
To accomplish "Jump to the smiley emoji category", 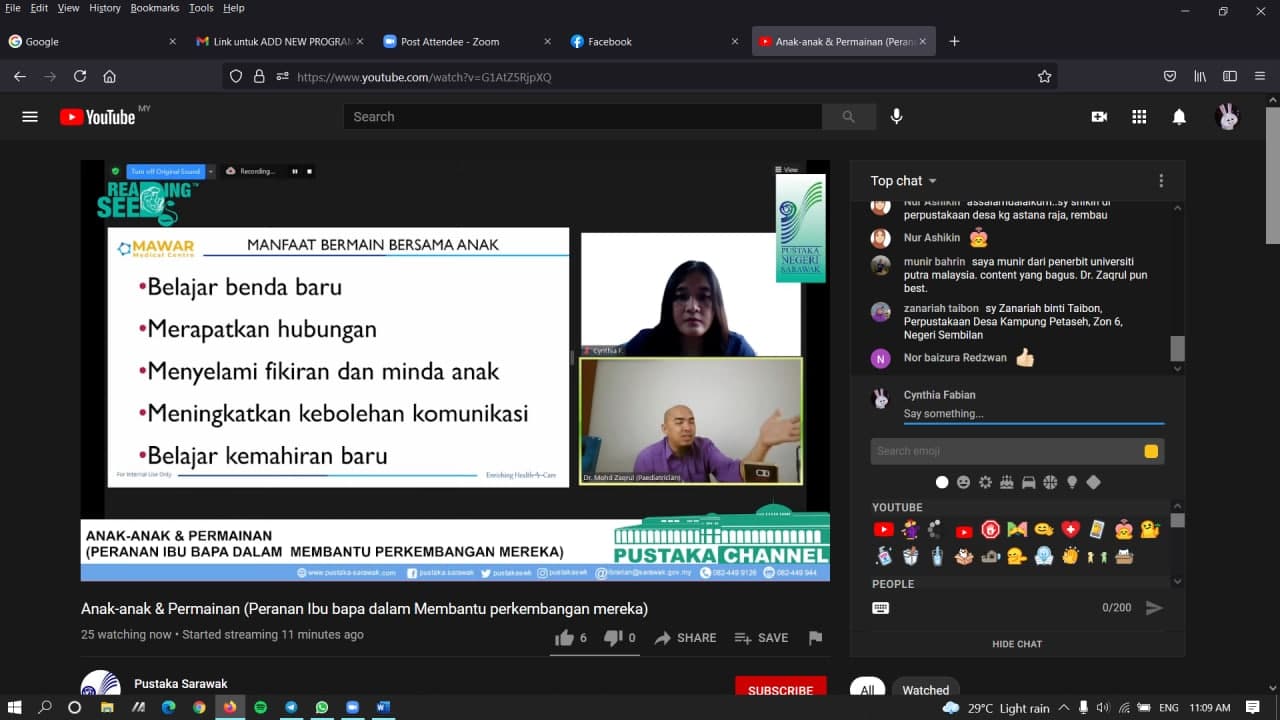I will (963, 482).
